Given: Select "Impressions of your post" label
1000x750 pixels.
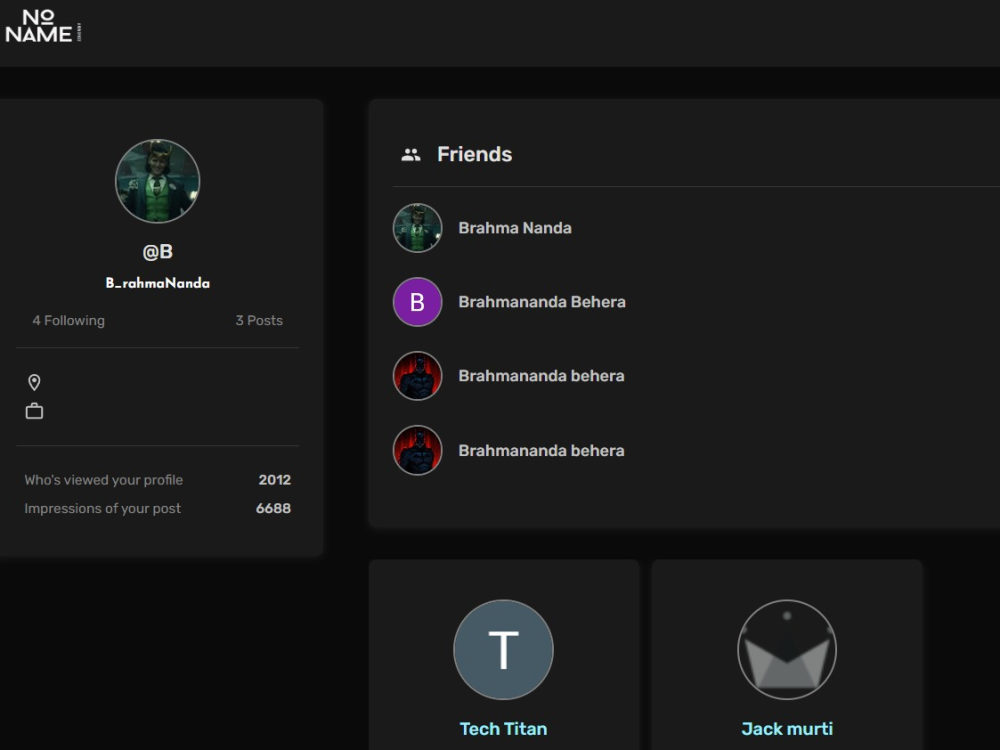Looking at the screenshot, I should click(102, 508).
